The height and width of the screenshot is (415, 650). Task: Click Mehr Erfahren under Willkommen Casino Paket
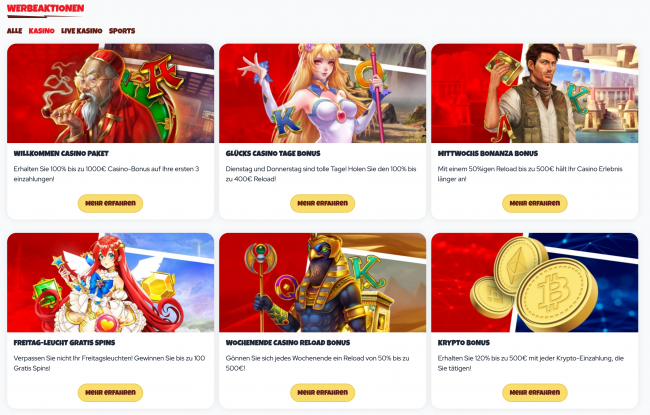(110, 204)
